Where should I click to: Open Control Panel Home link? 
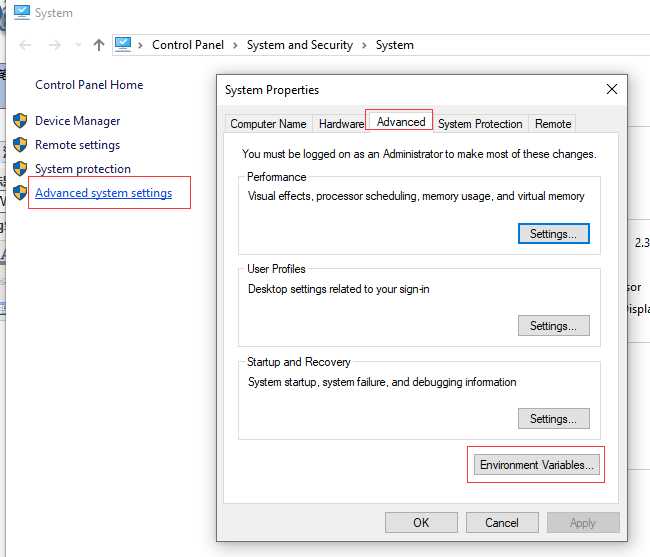[x=89, y=85]
